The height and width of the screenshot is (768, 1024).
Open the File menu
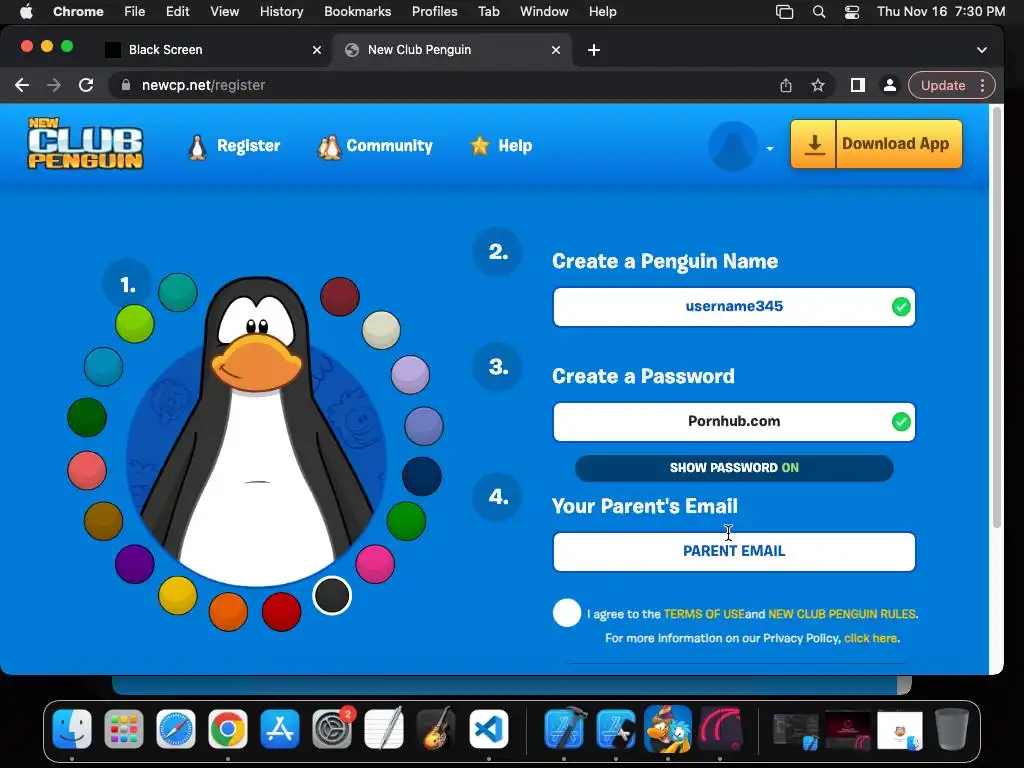pyautogui.click(x=135, y=12)
